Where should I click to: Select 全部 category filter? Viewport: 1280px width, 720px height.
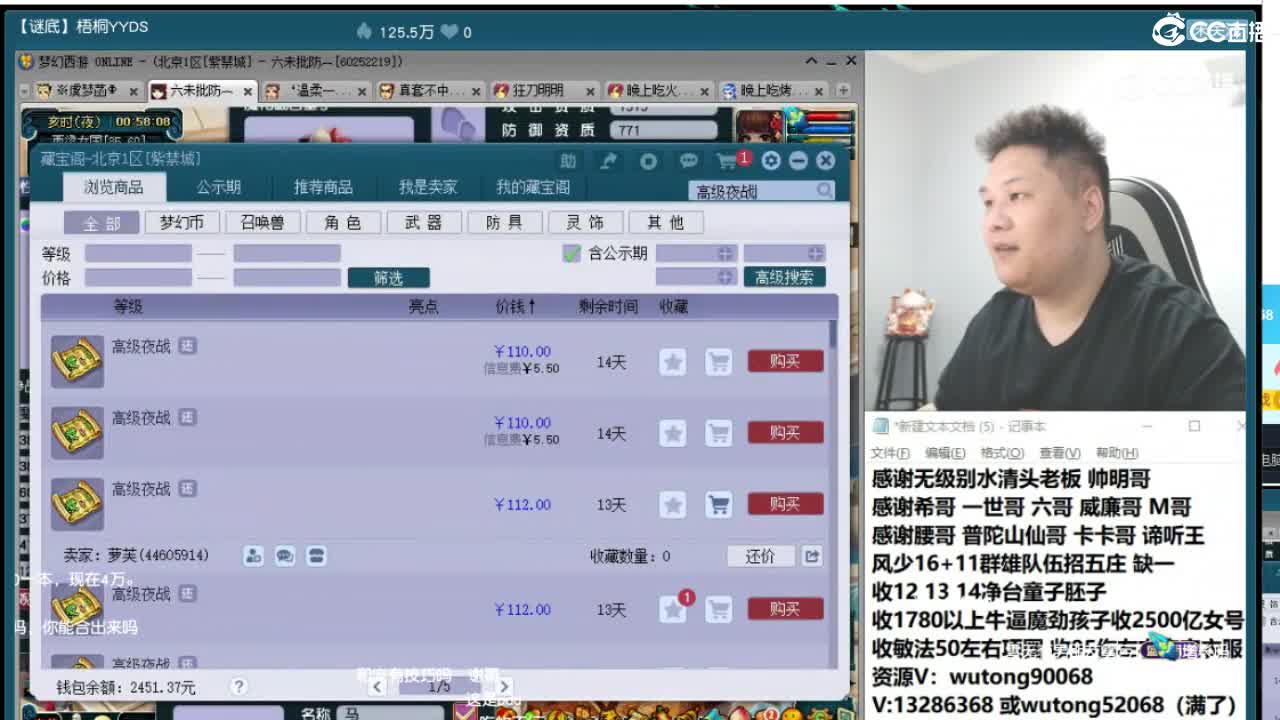[101, 222]
